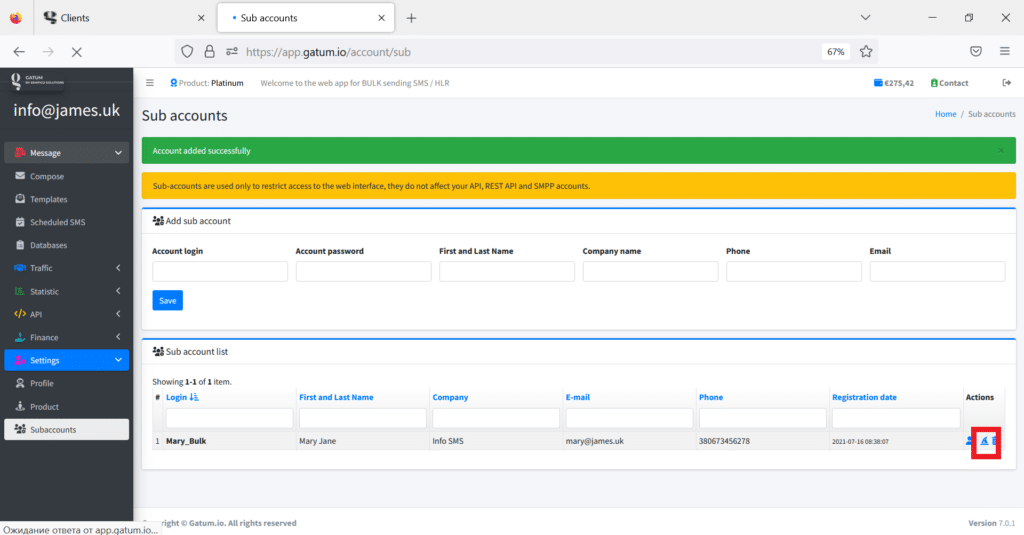Image resolution: width=1024 pixels, height=535 pixels.
Task: Open a new browser tab
Action: coord(411,18)
